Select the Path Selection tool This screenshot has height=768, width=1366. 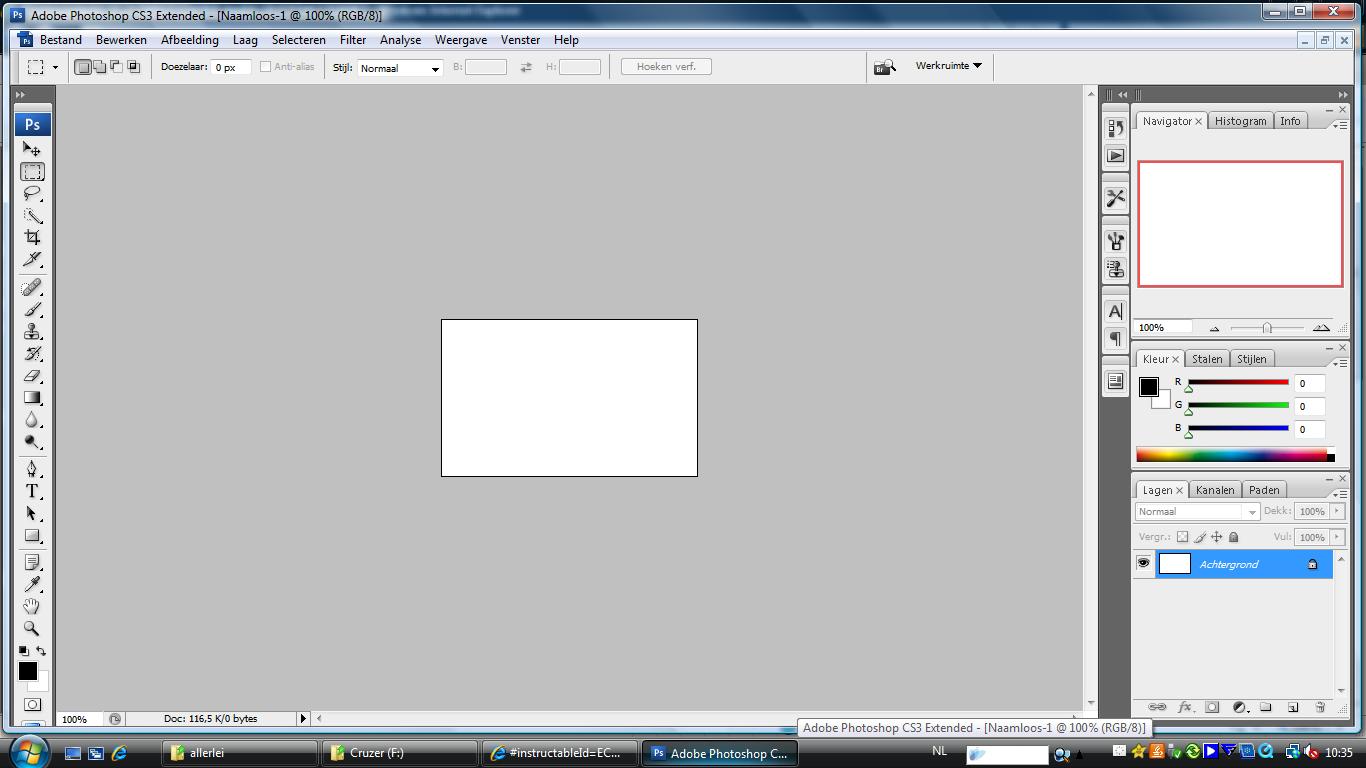coord(32,513)
